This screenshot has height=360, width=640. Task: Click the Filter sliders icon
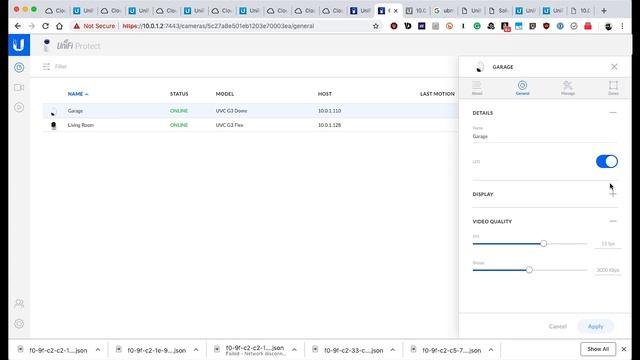[46, 67]
